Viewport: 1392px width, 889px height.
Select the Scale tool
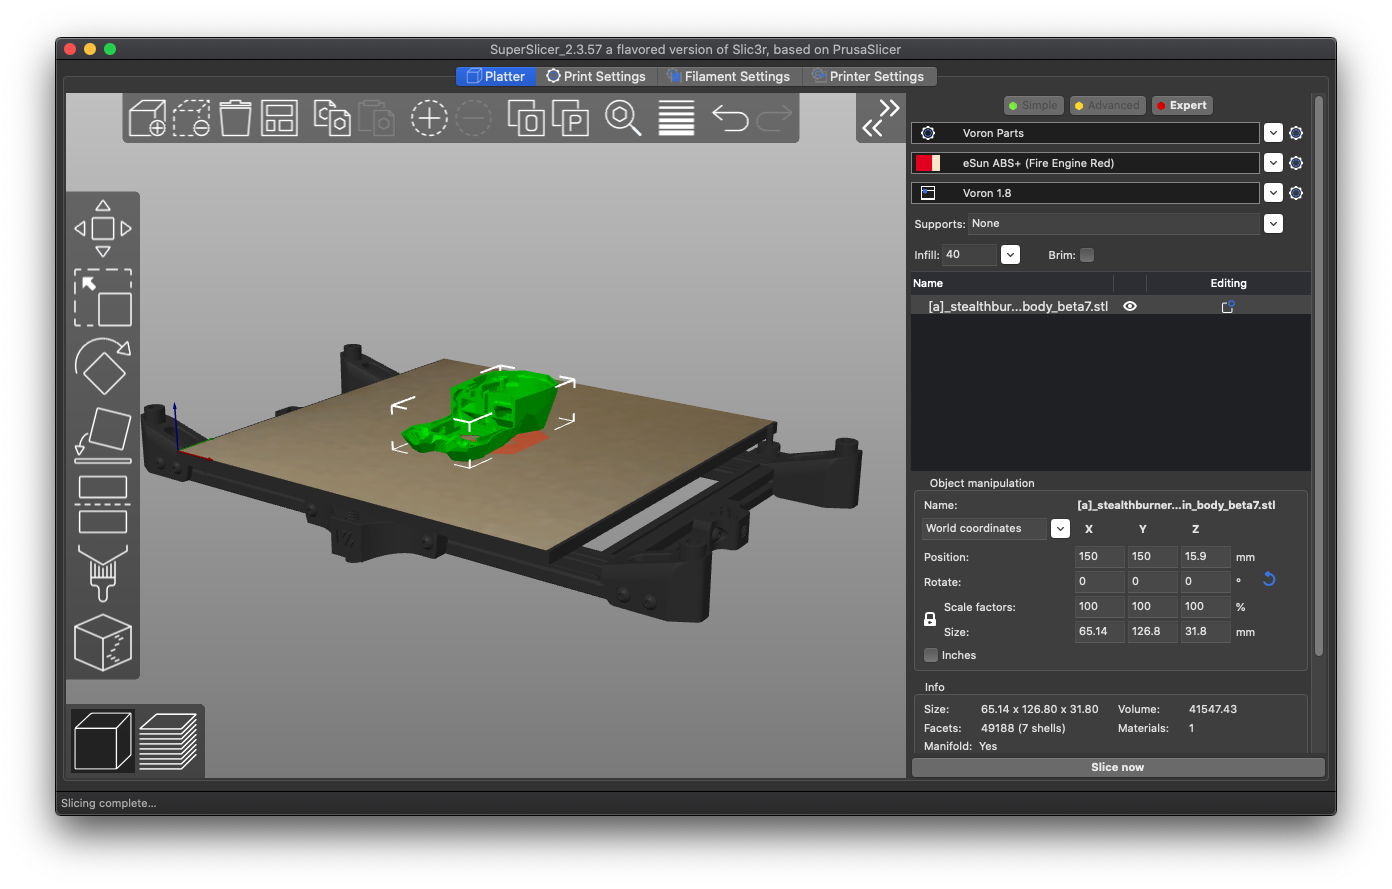103,297
